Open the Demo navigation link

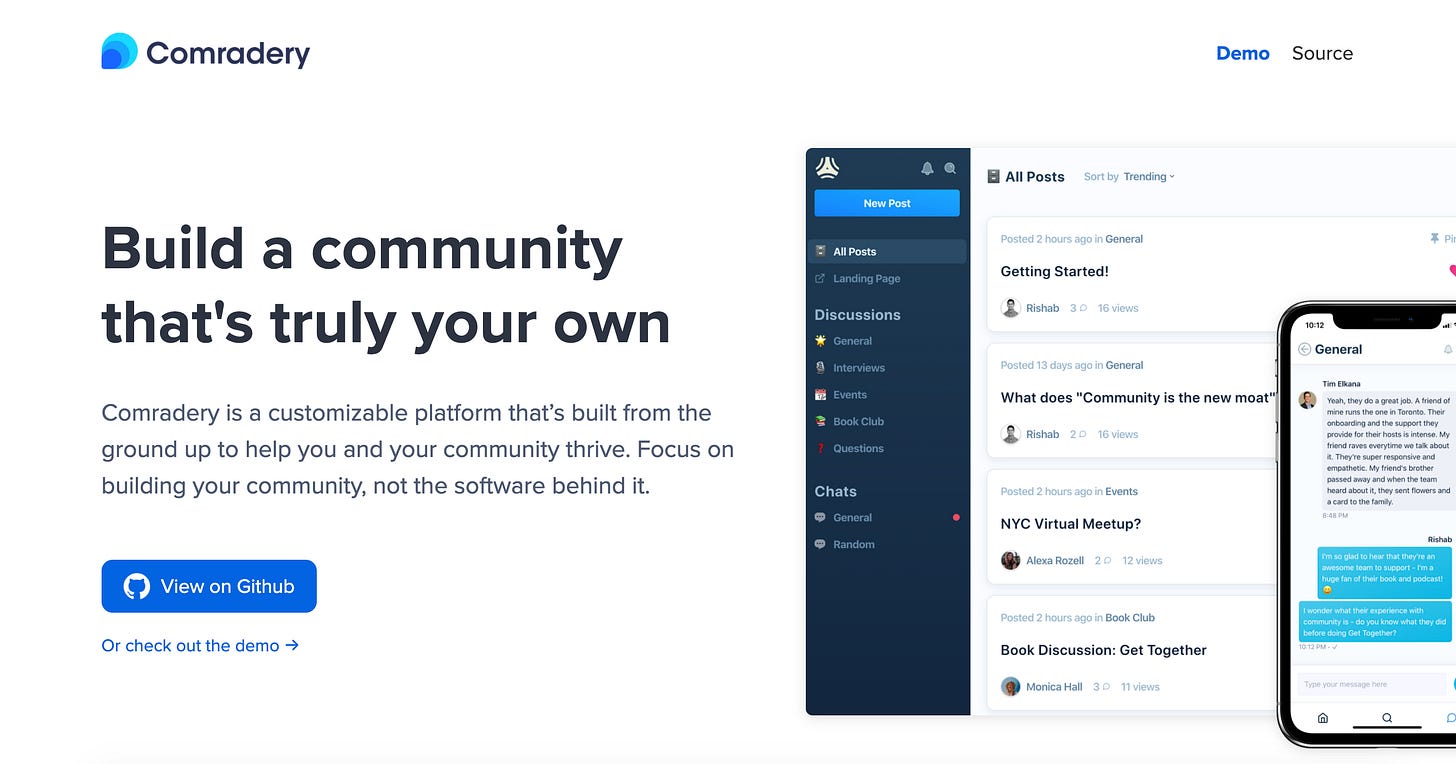coord(1242,53)
